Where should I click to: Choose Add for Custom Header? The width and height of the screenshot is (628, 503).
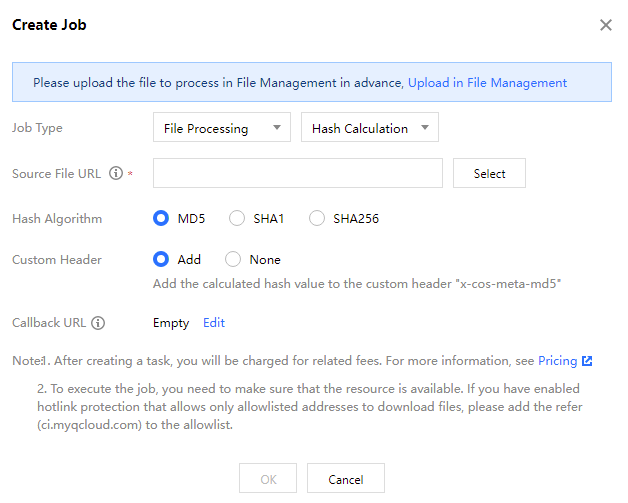pos(161,259)
